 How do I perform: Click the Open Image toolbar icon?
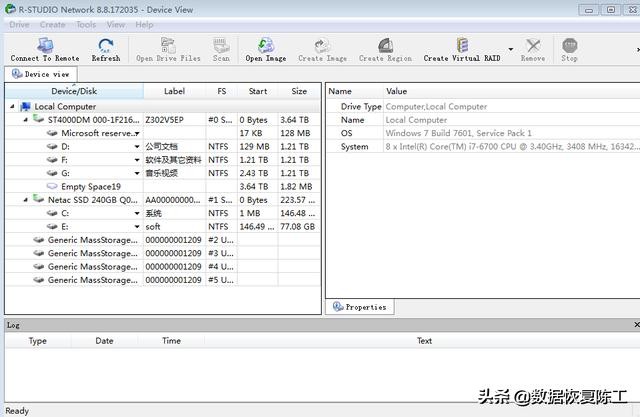(266, 45)
